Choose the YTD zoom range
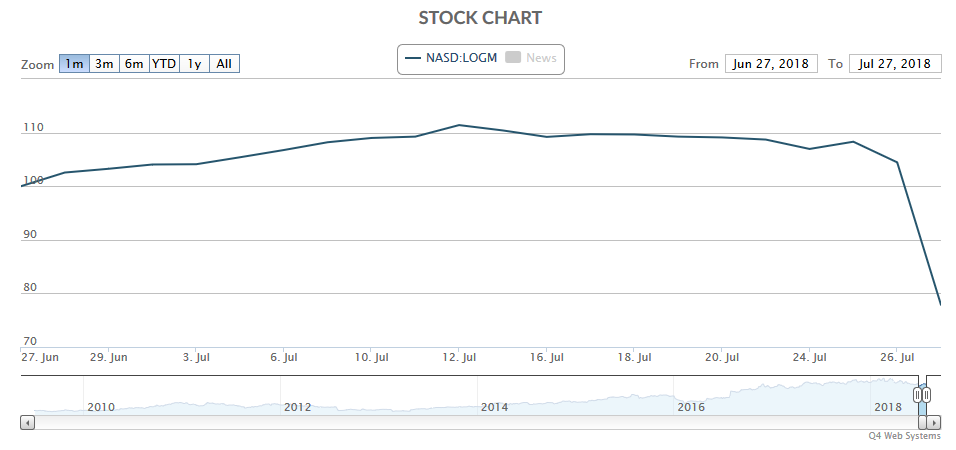 pos(164,63)
